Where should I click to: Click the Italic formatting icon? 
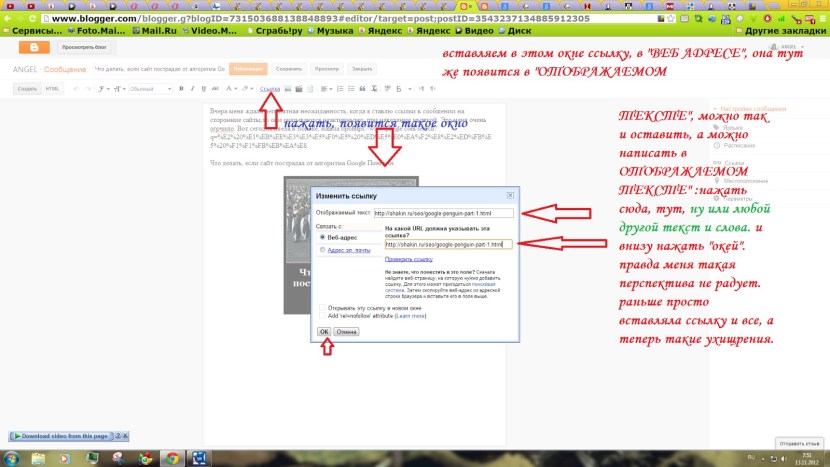[191, 89]
